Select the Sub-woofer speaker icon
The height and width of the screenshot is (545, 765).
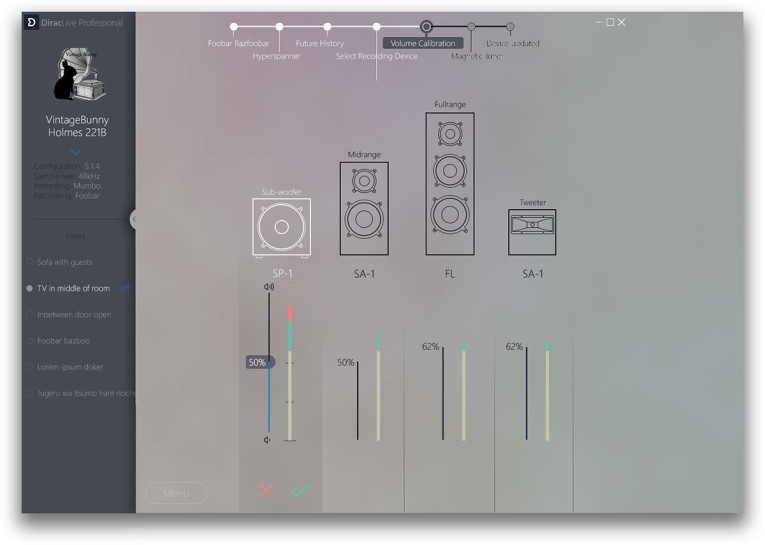click(282, 227)
